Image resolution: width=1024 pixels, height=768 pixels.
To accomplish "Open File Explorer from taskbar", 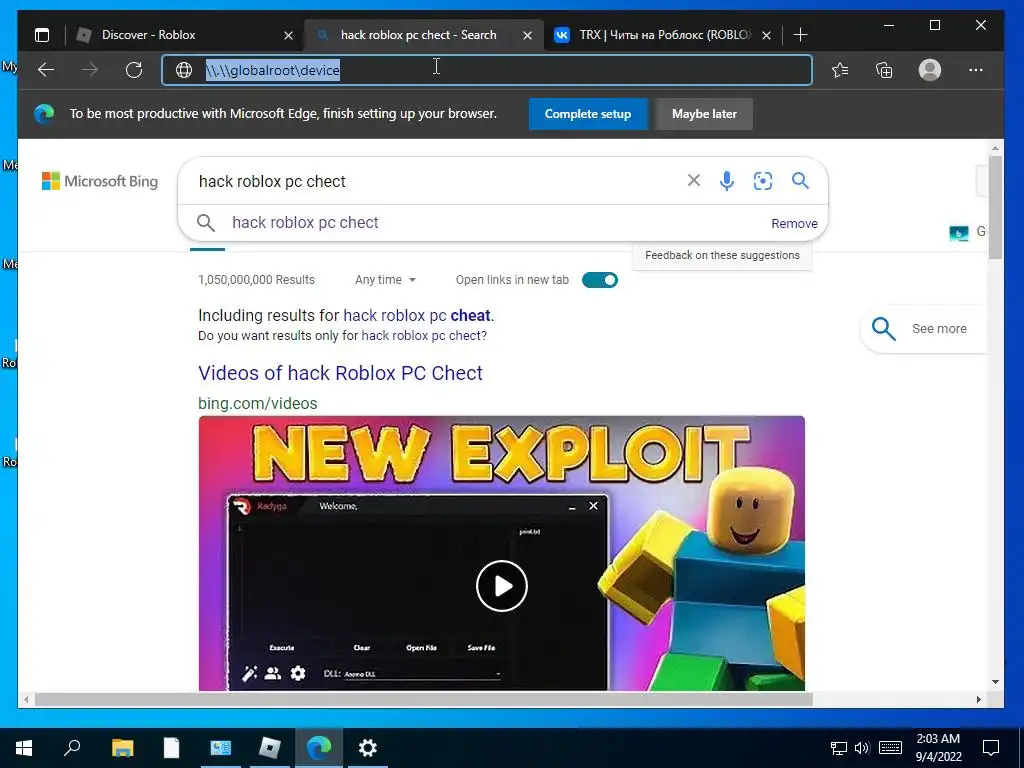I will coord(122,748).
